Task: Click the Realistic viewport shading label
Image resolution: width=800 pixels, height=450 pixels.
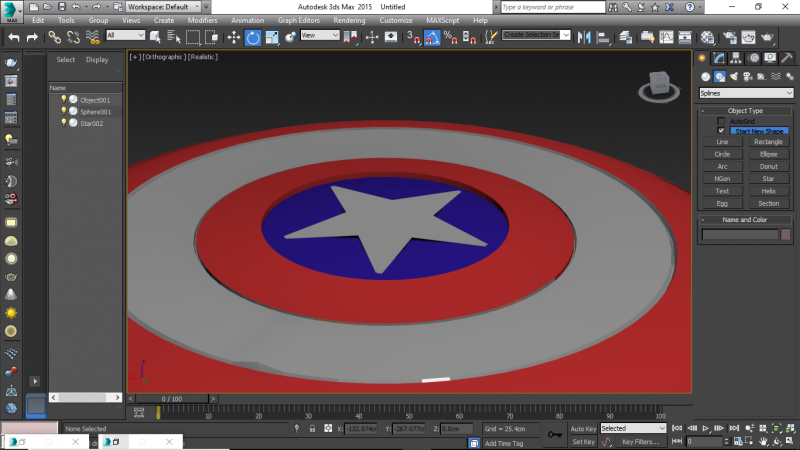Action: pyautogui.click(x=203, y=57)
